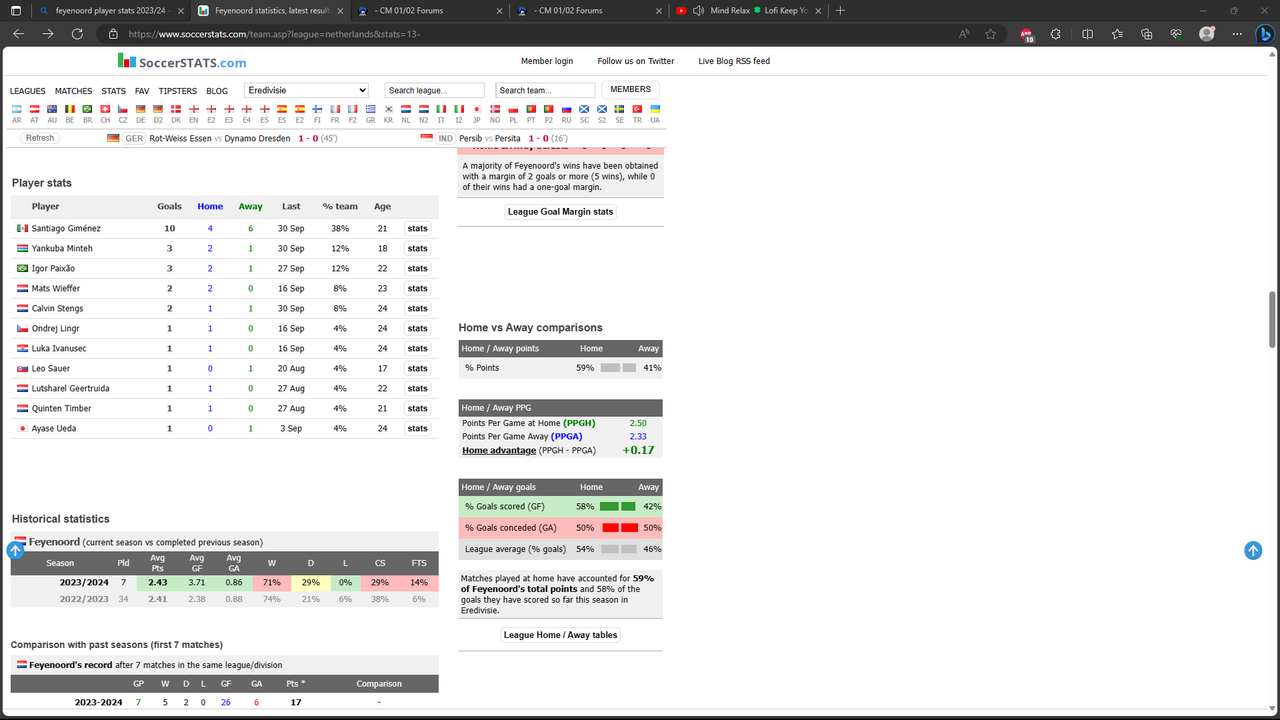1280x720 pixels.
Task: Mute audio on the Lofi Keep You tab
Action: (x=697, y=12)
